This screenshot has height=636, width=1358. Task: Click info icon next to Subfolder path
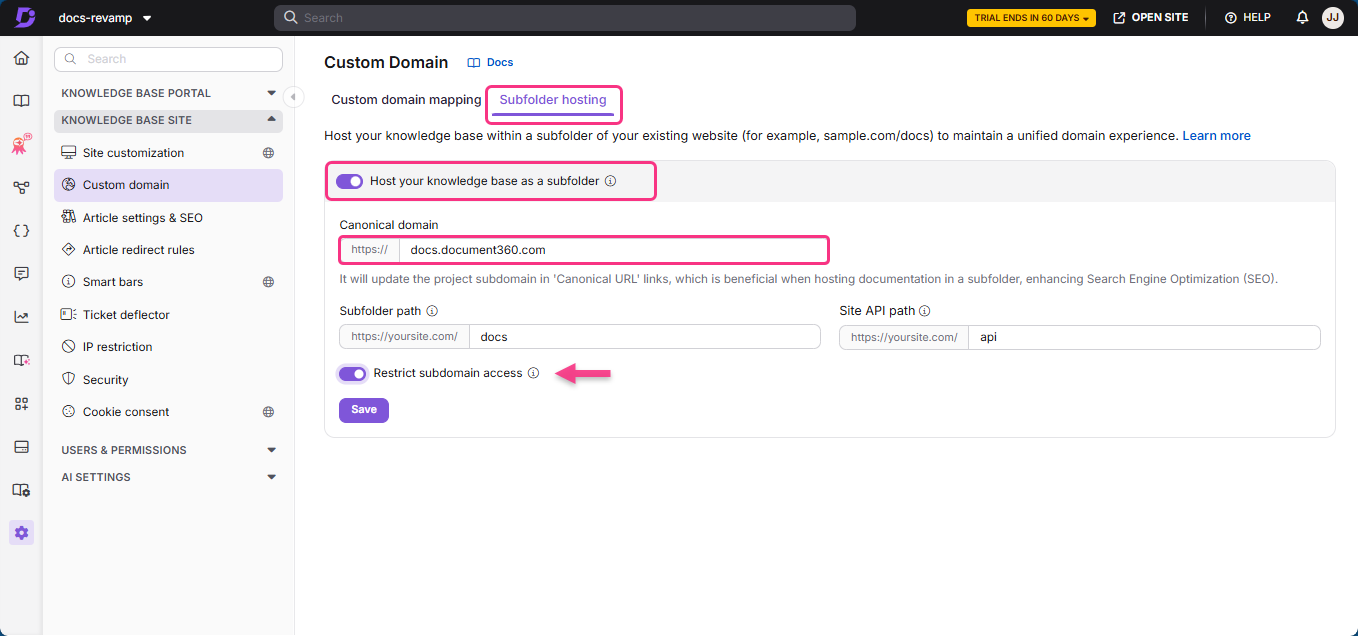pos(432,311)
